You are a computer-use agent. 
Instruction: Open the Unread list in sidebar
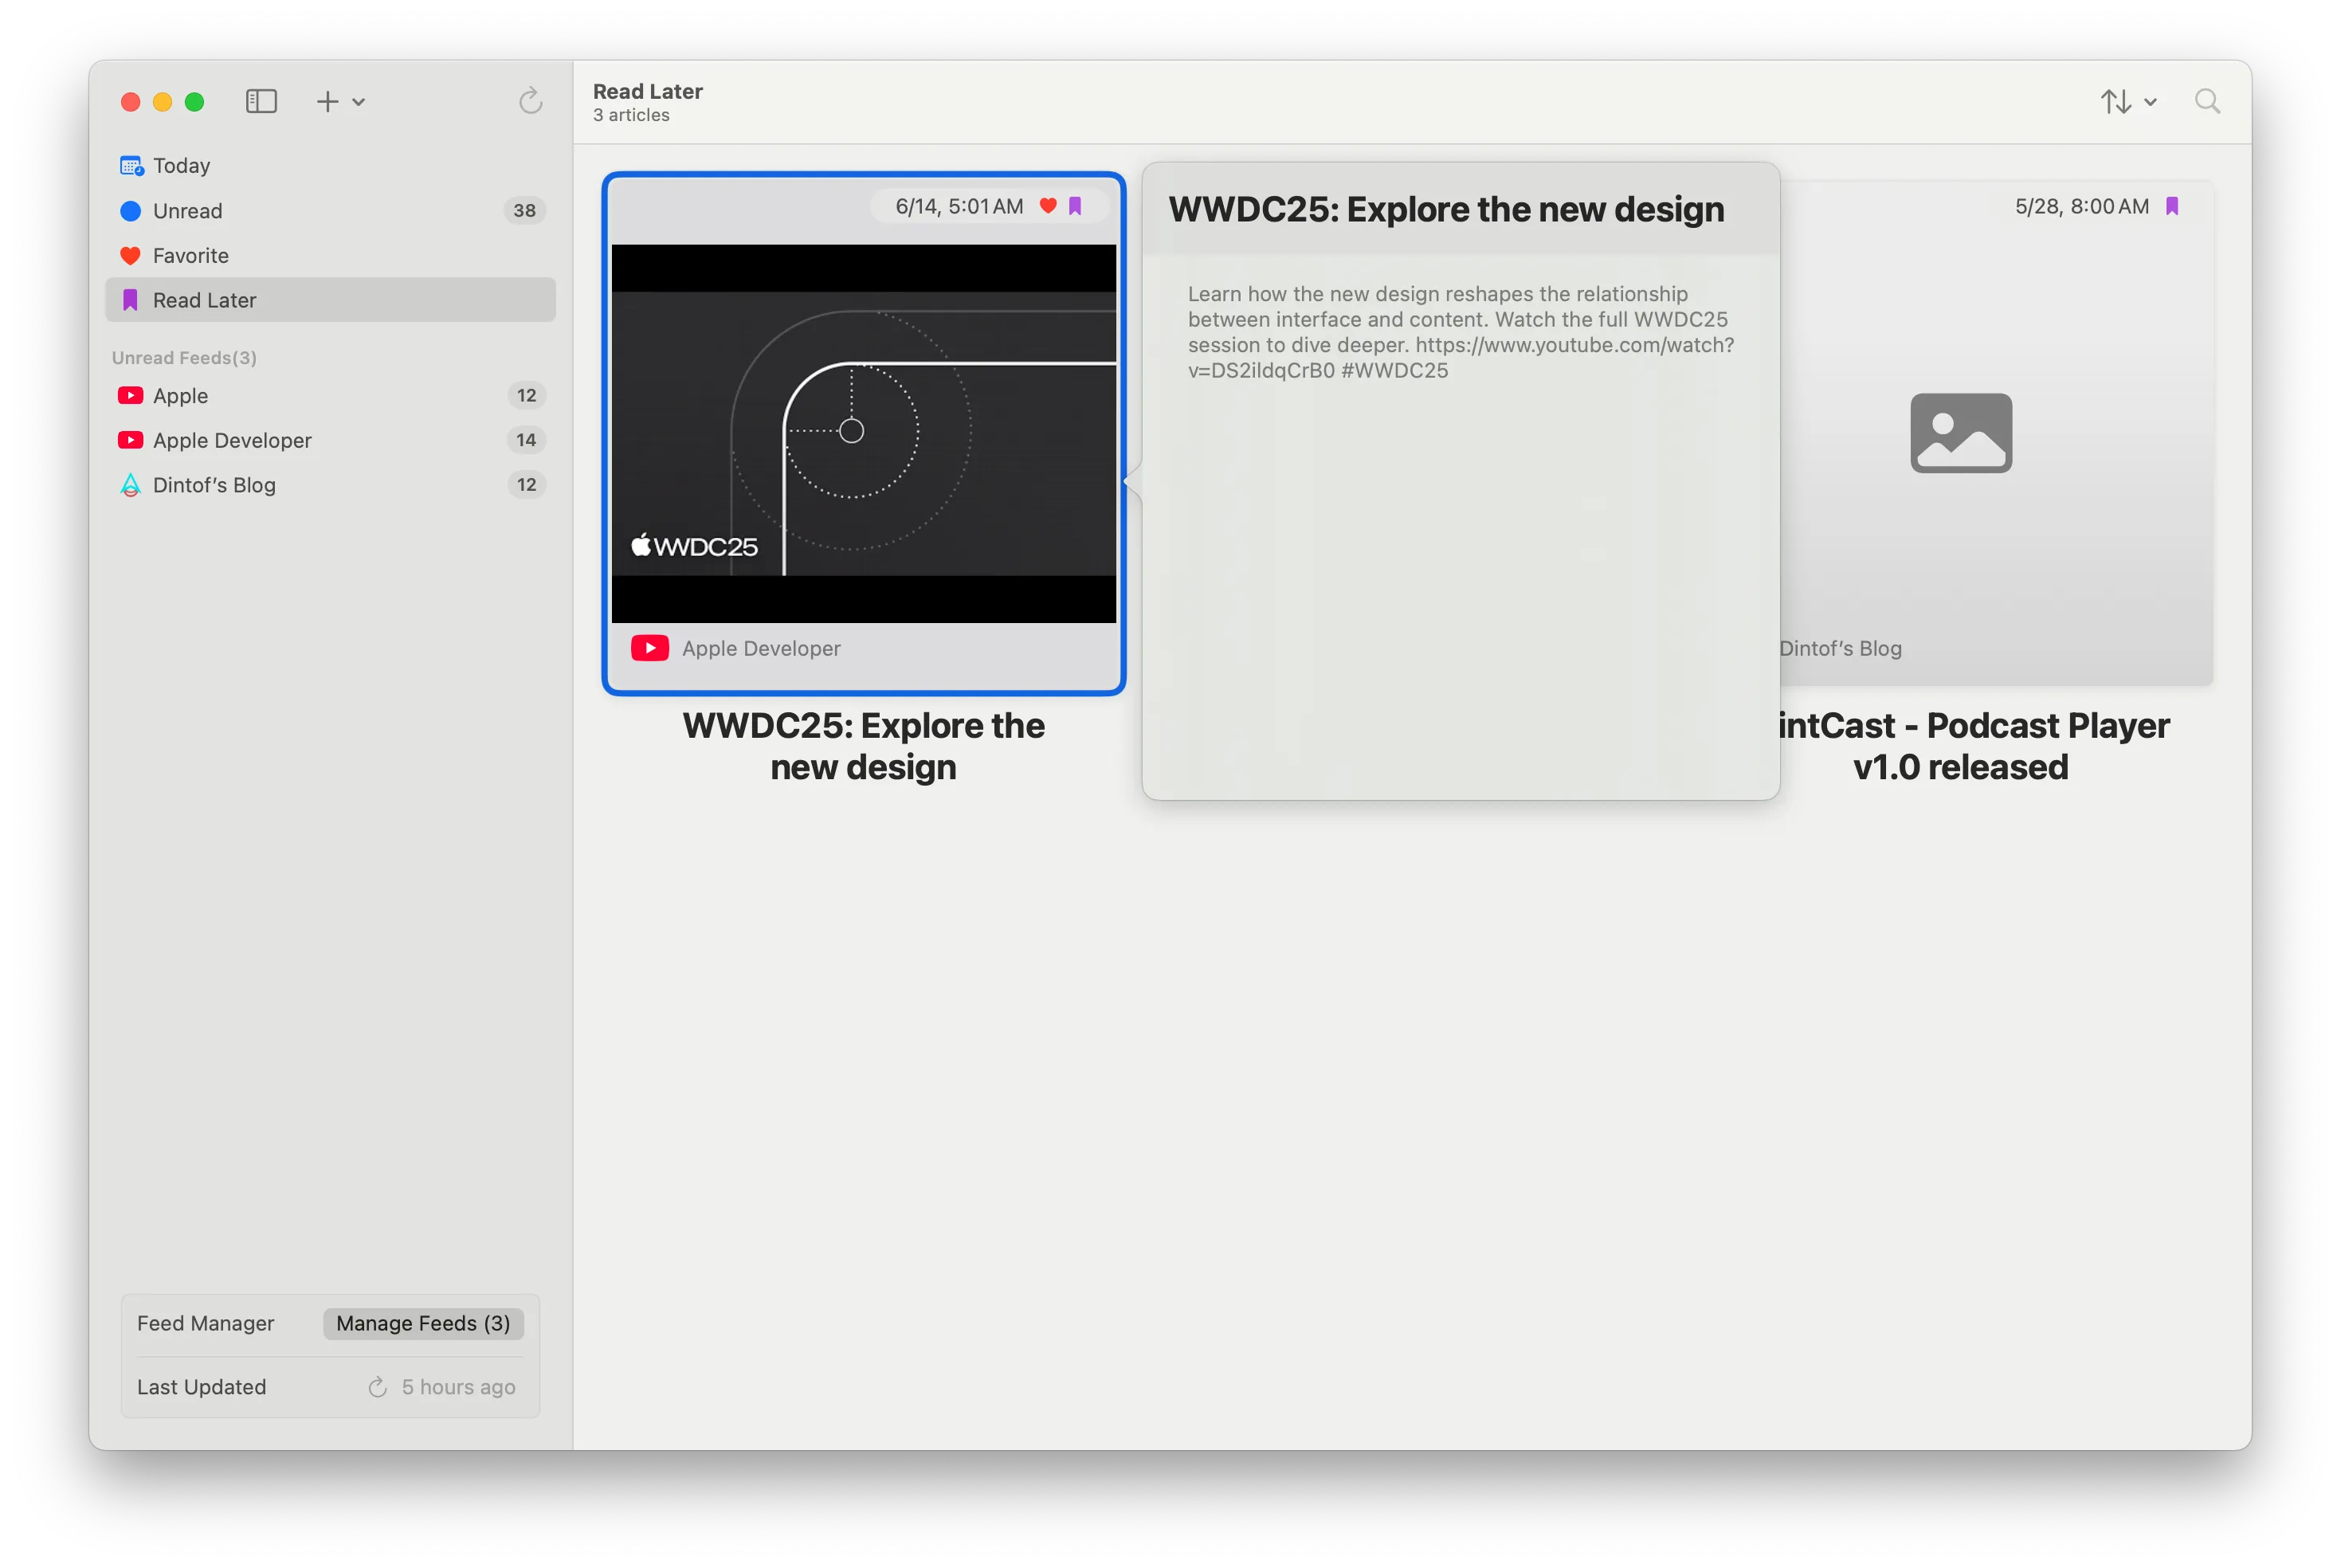(187, 210)
